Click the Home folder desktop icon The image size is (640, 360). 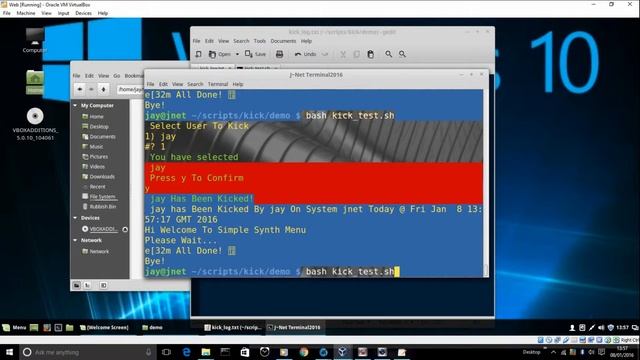[x=35, y=82]
